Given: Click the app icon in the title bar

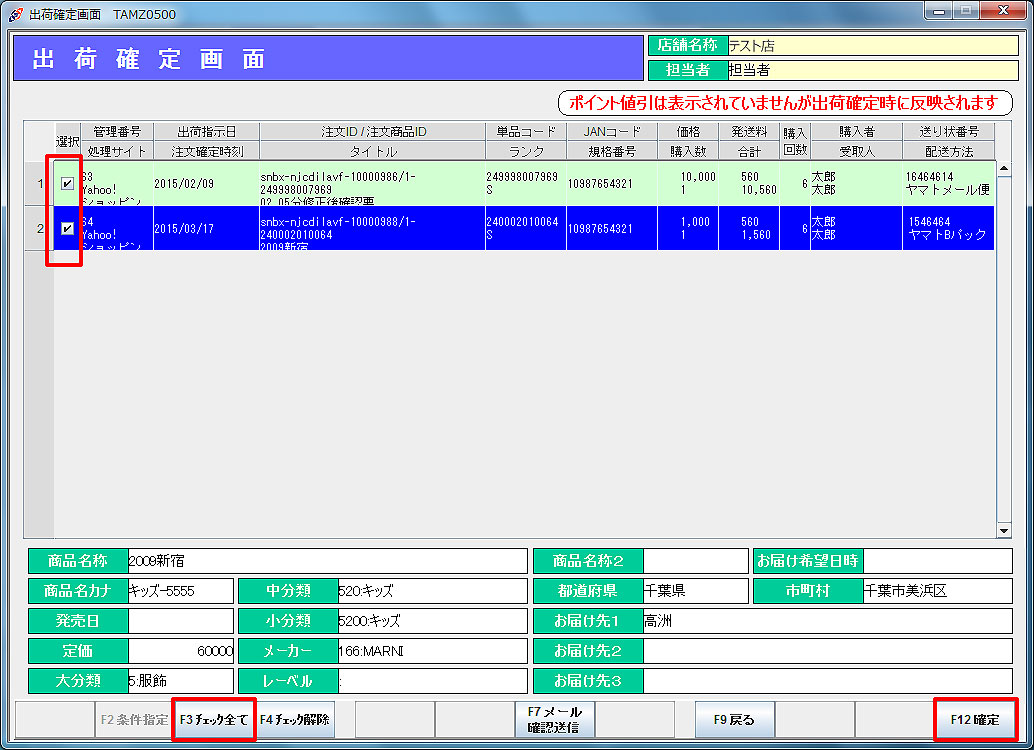Looking at the screenshot, I should [x=15, y=15].
